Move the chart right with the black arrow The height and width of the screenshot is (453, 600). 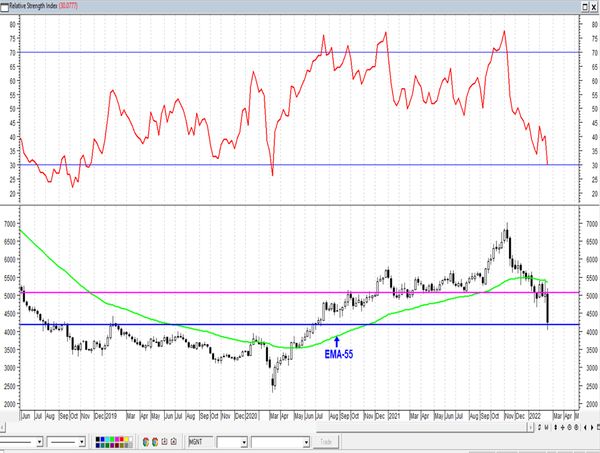[592, 427]
